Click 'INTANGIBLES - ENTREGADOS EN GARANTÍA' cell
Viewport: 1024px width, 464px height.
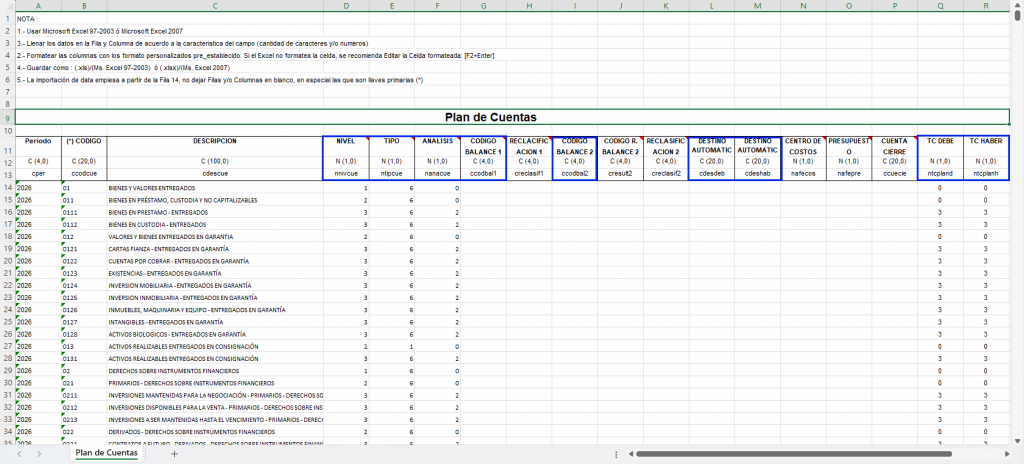(215, 322)
